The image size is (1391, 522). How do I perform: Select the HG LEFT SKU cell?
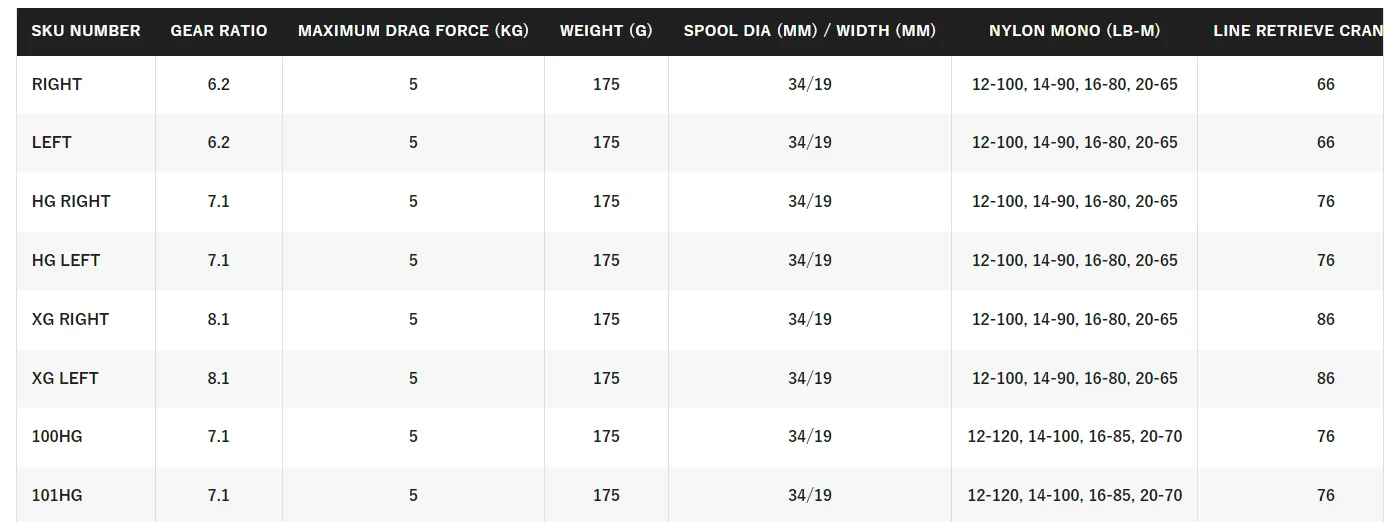66,260
